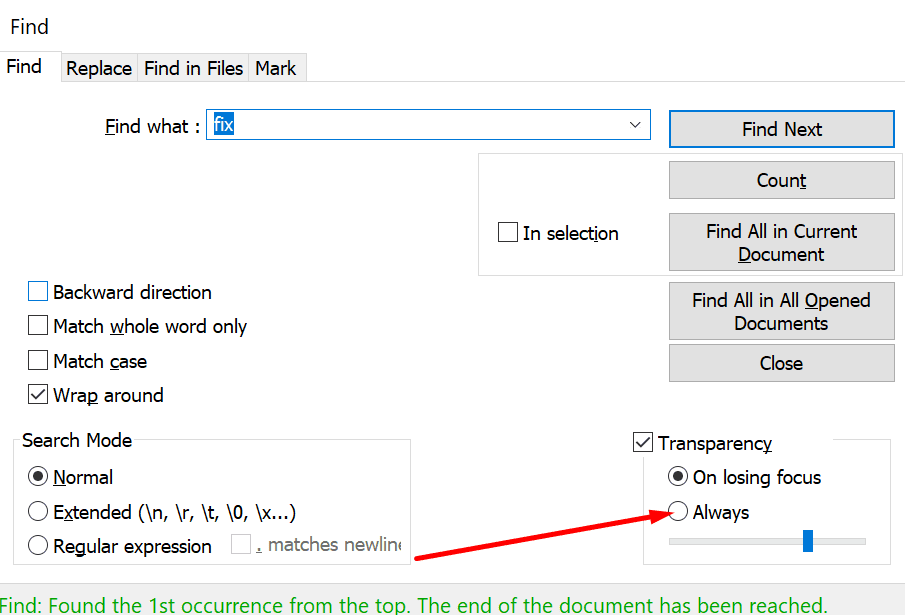Screen dimensions: 905x615
Task: Check Match whole word only
Action: (37, 325)
